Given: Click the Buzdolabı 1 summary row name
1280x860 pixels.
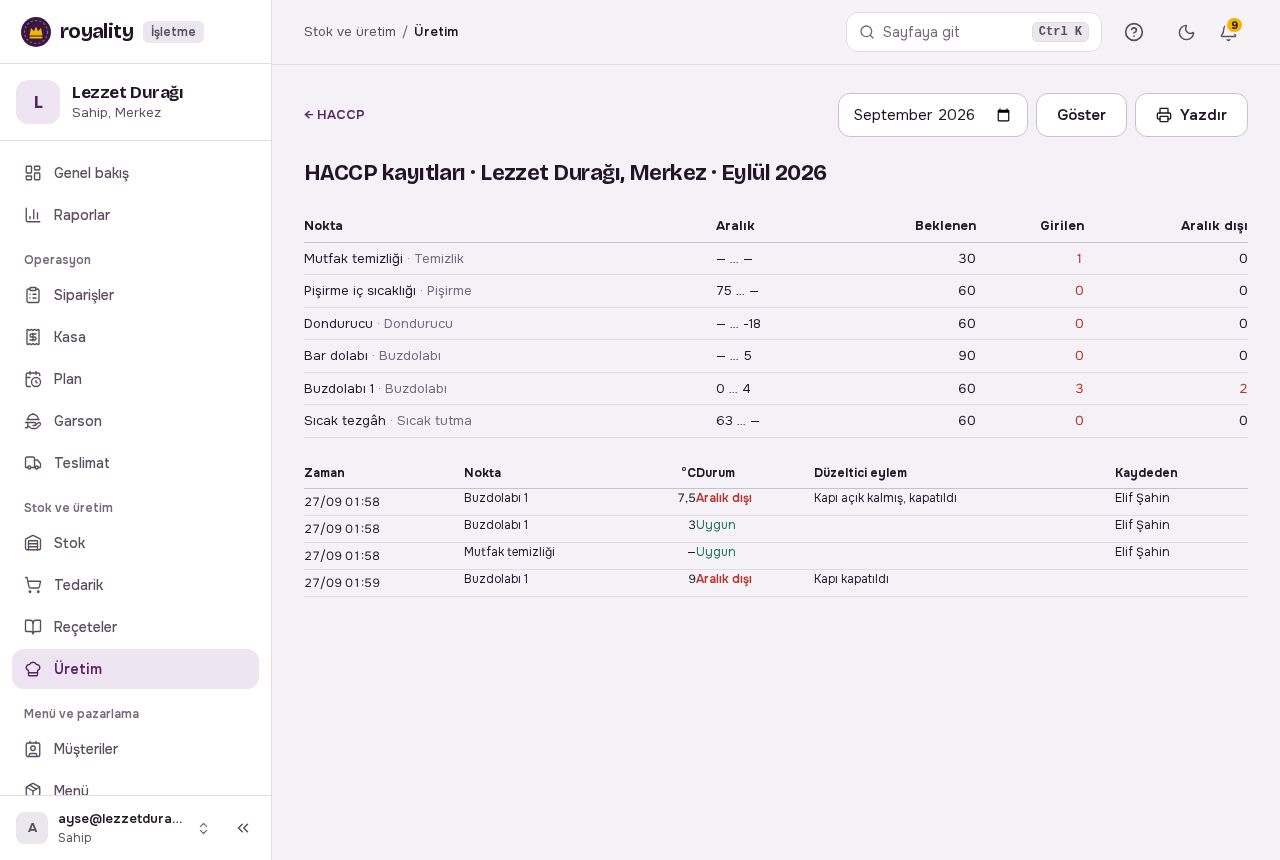Looking at the screenshot, I should [339, 389].
